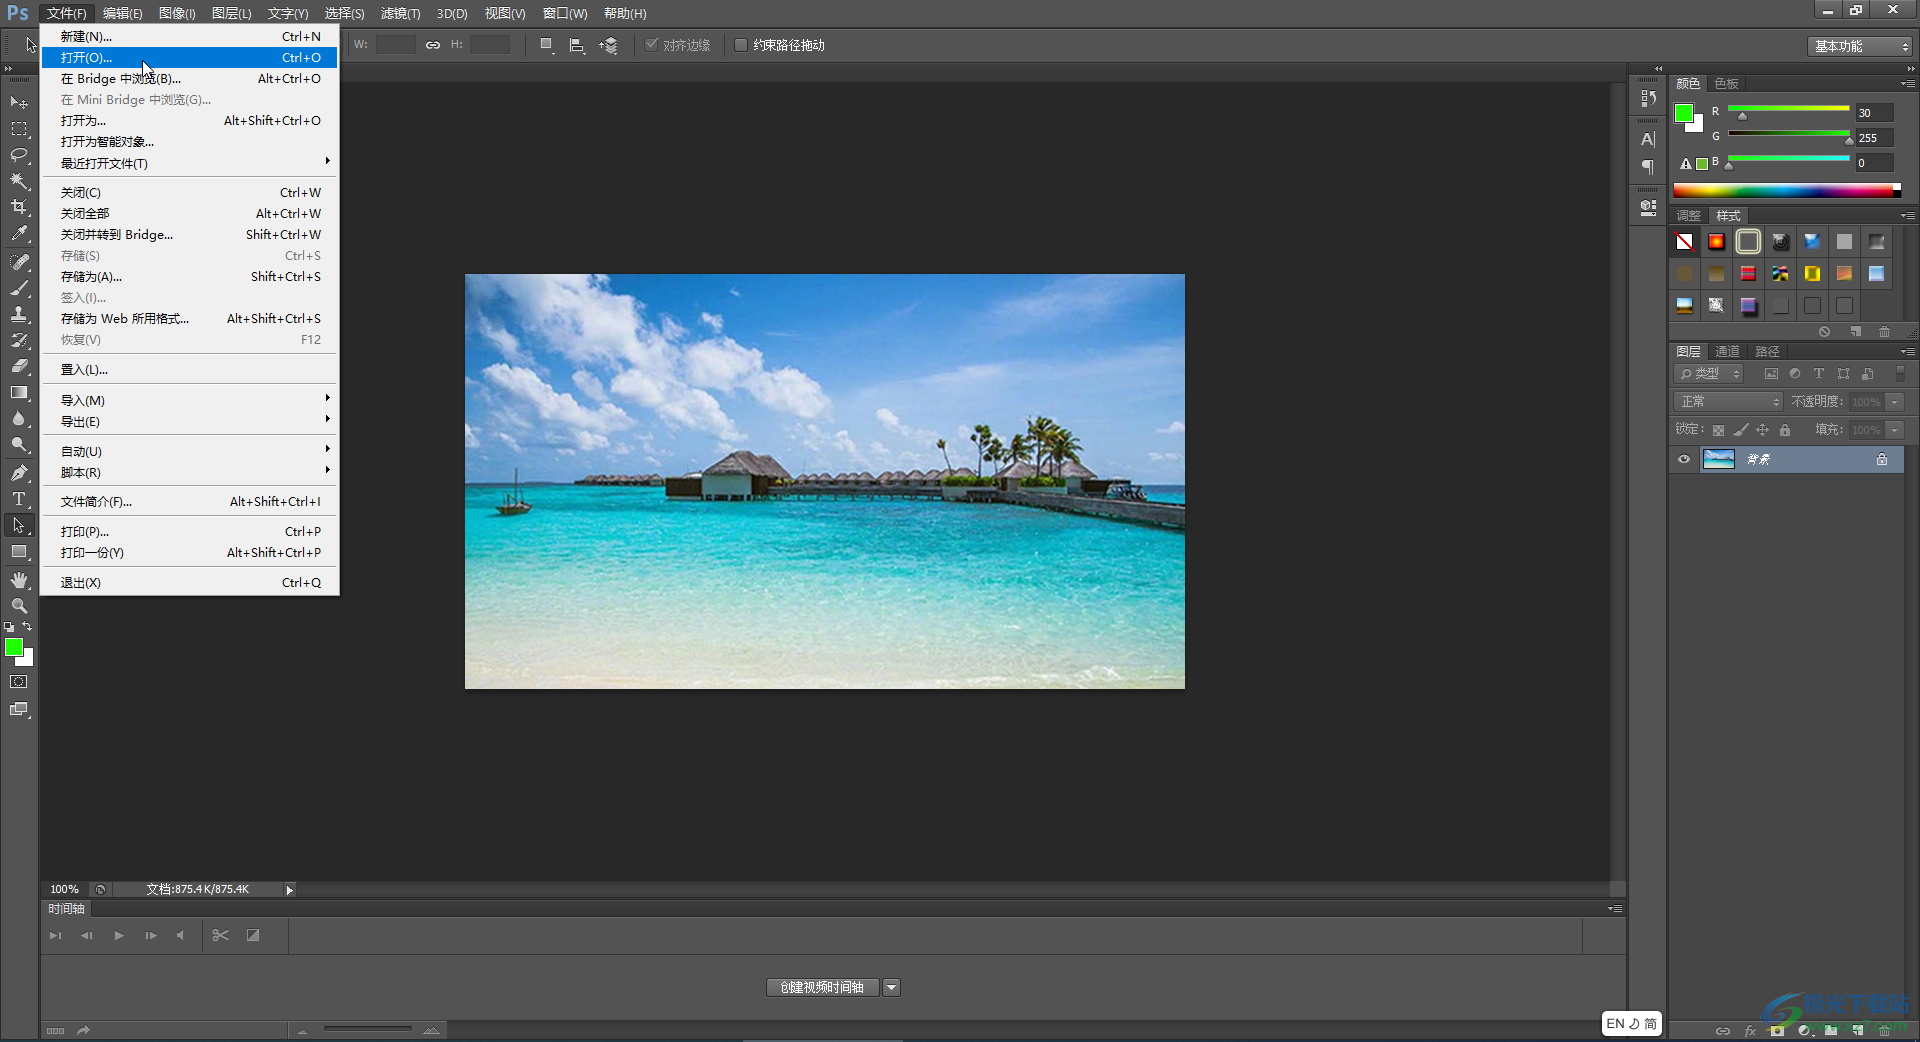Open the paragraph panel icon
The image size is (1920, 1042).
[1648, 167]
